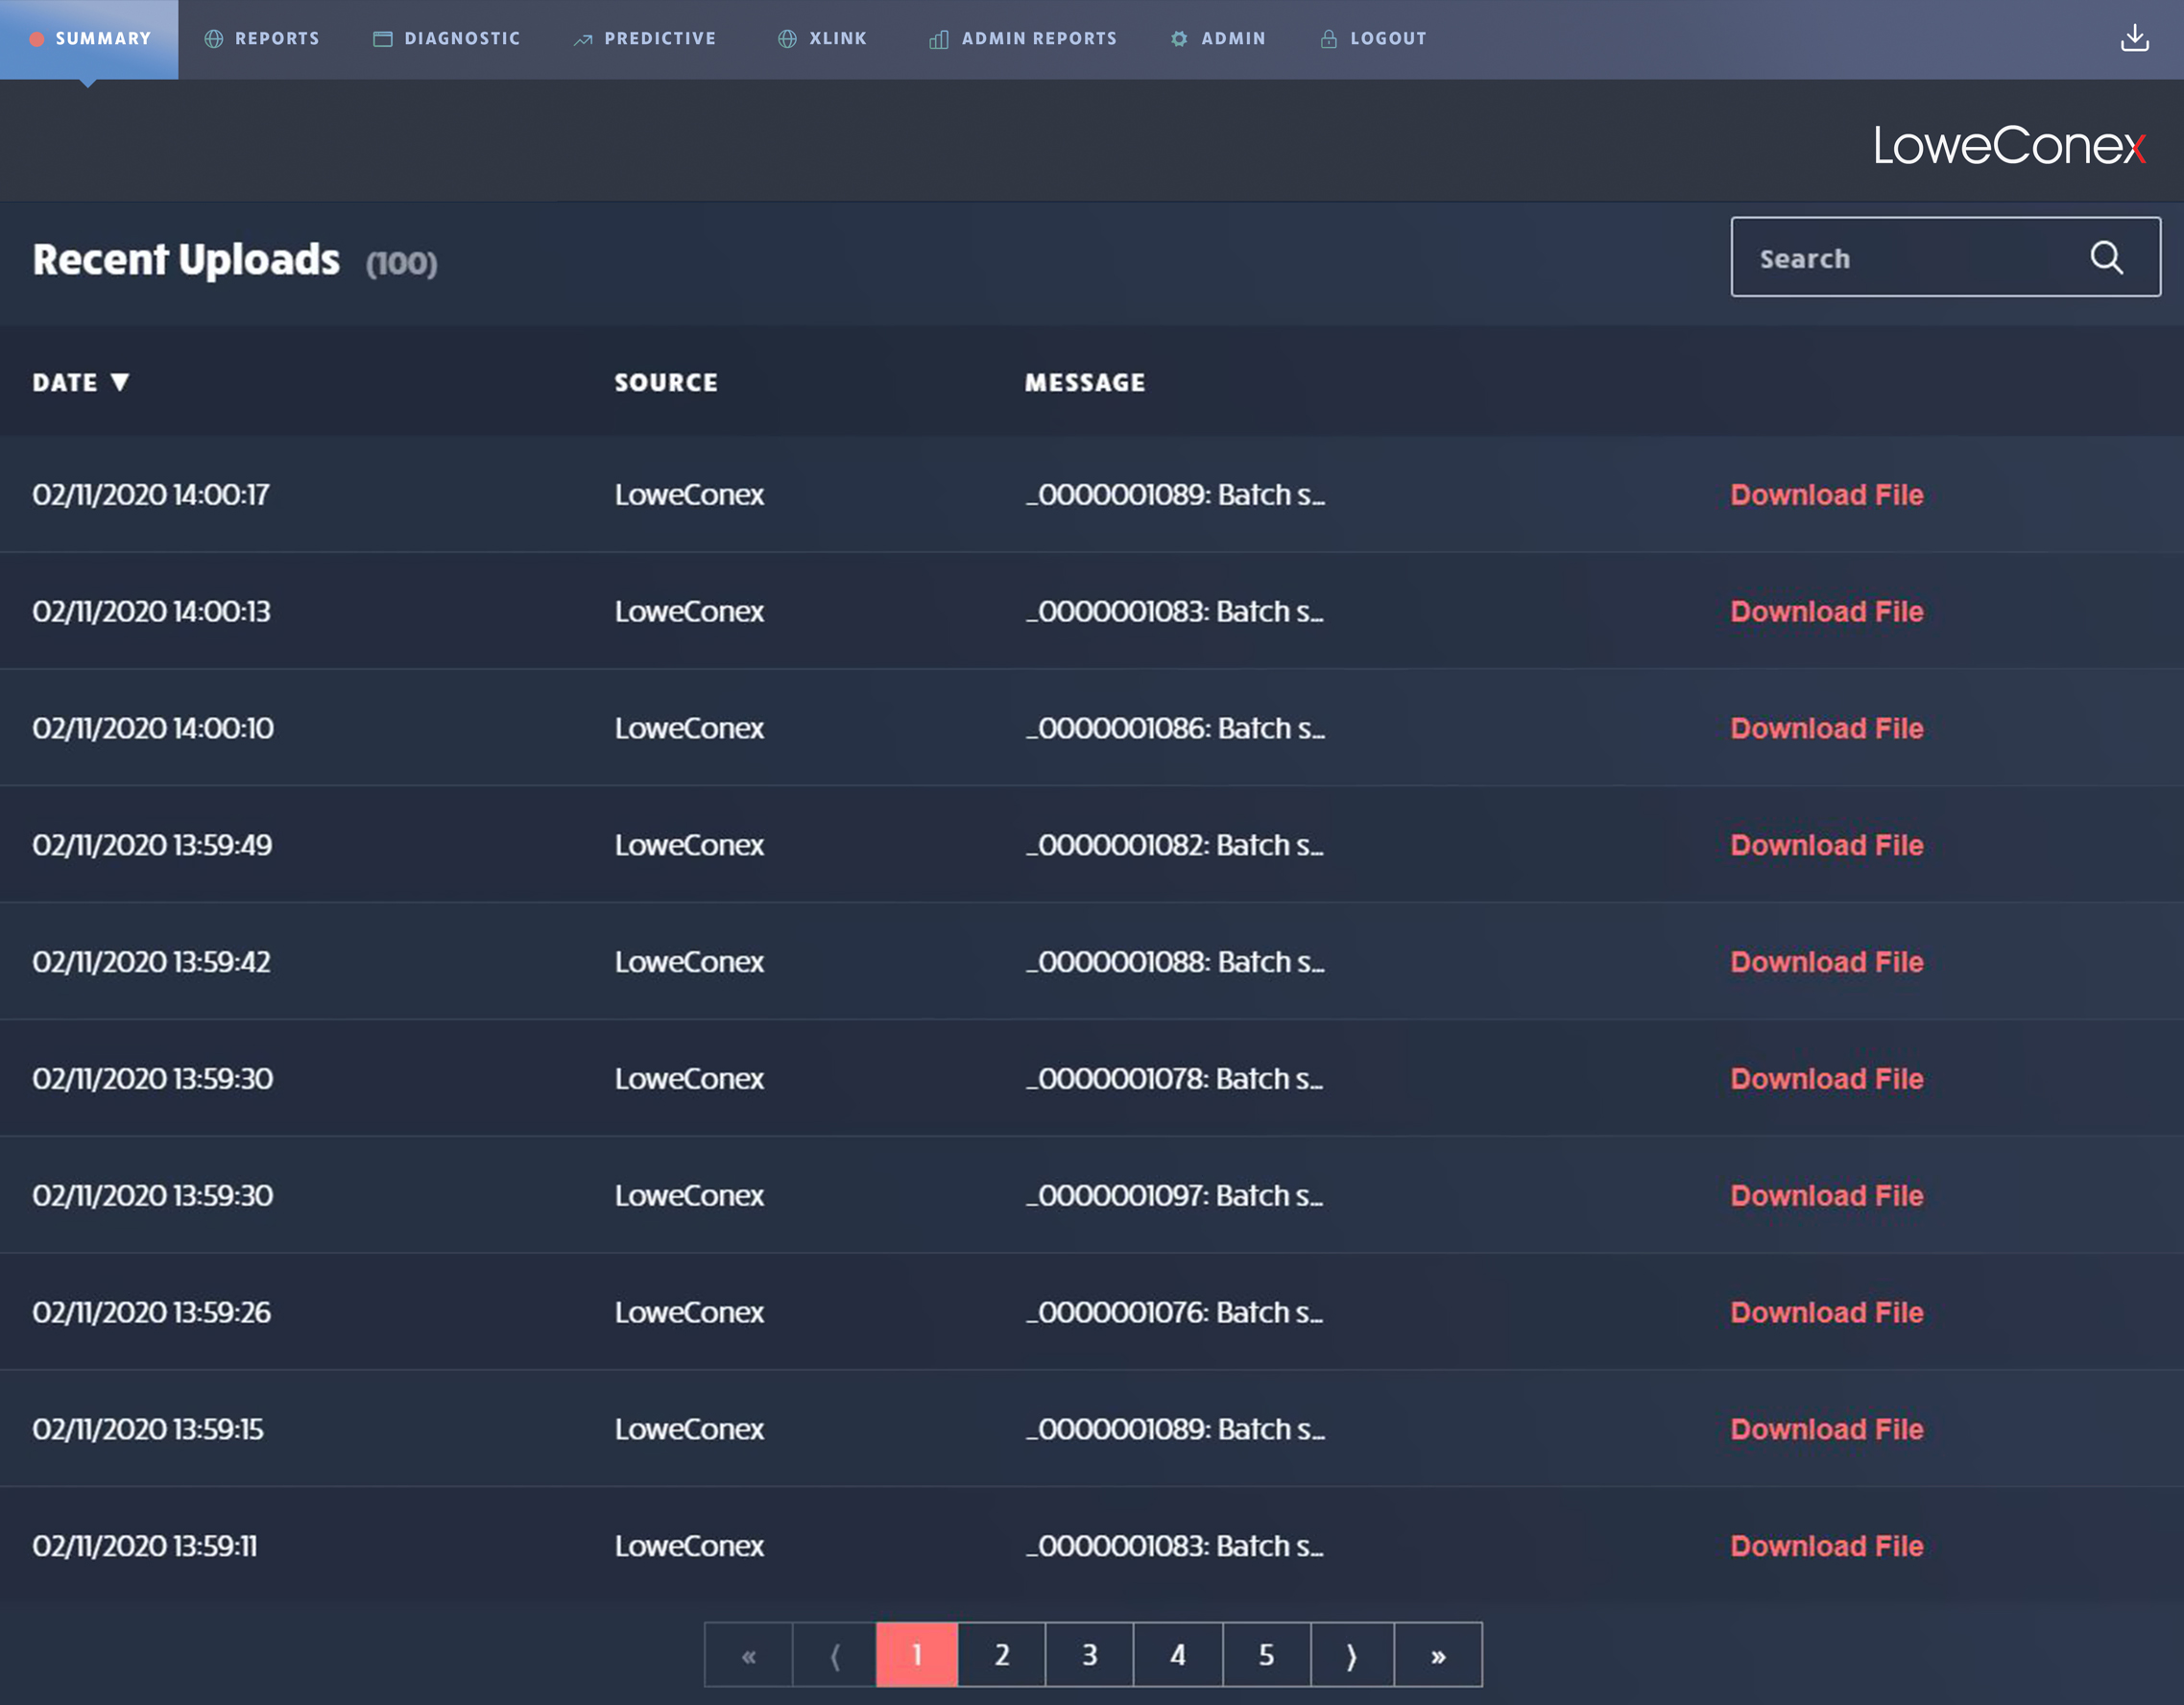Image resolution: width=2184 pixels, height=1705 pixels.
Task: Click the LoweConex logo
Action: pyautogui.click(x=2010, y=146)
